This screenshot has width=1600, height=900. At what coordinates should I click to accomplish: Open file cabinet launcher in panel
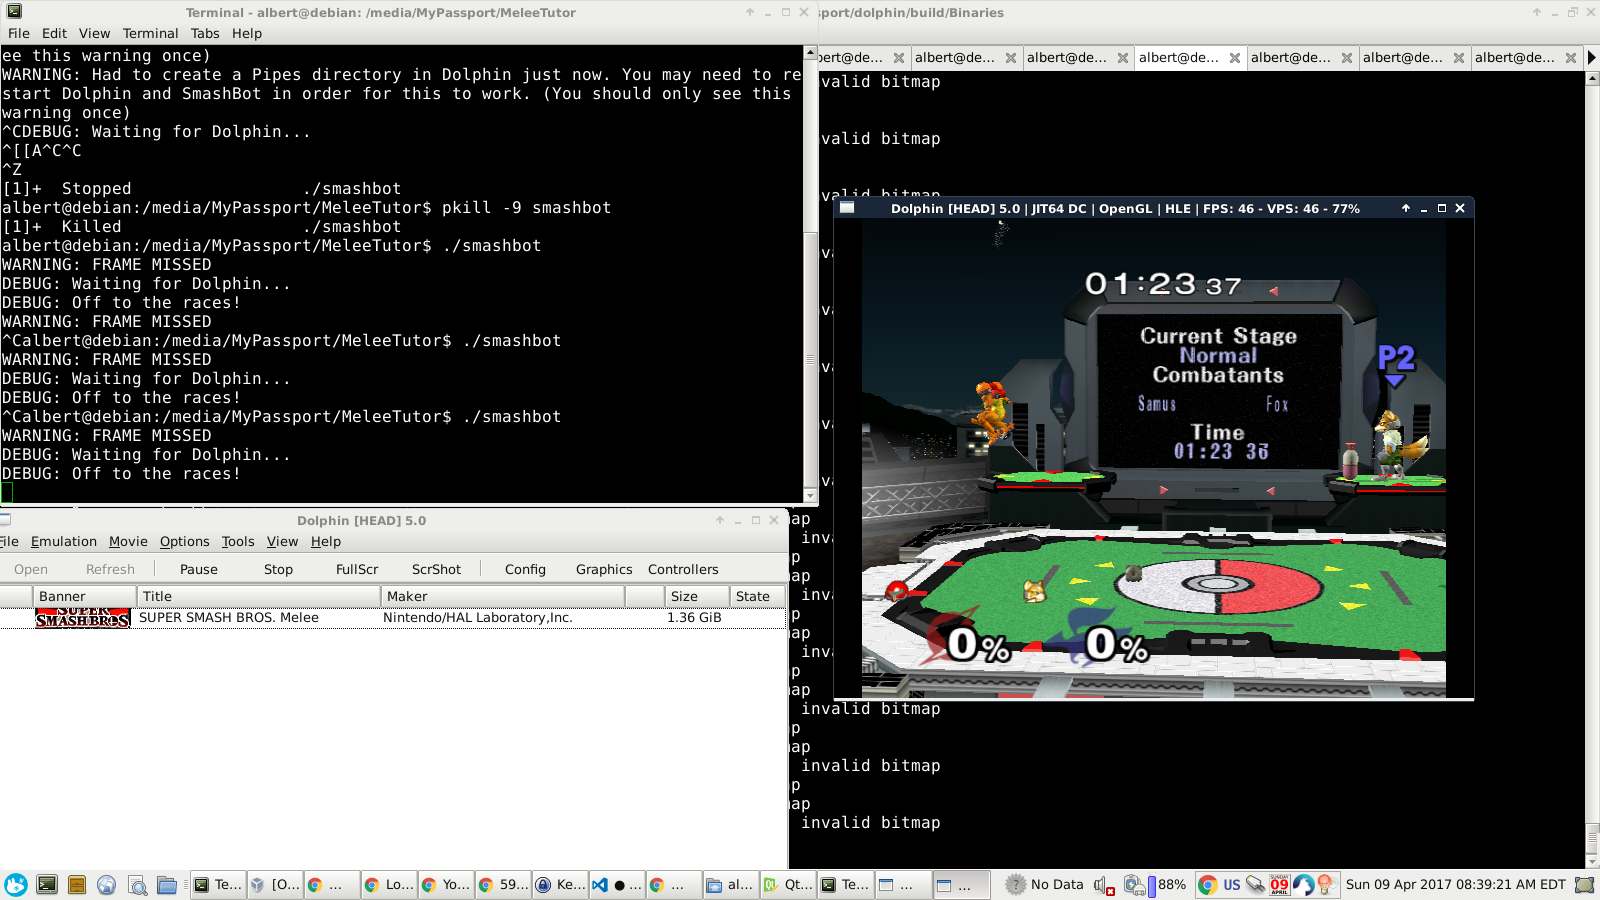pyautogui.click(x=77, y=885)
